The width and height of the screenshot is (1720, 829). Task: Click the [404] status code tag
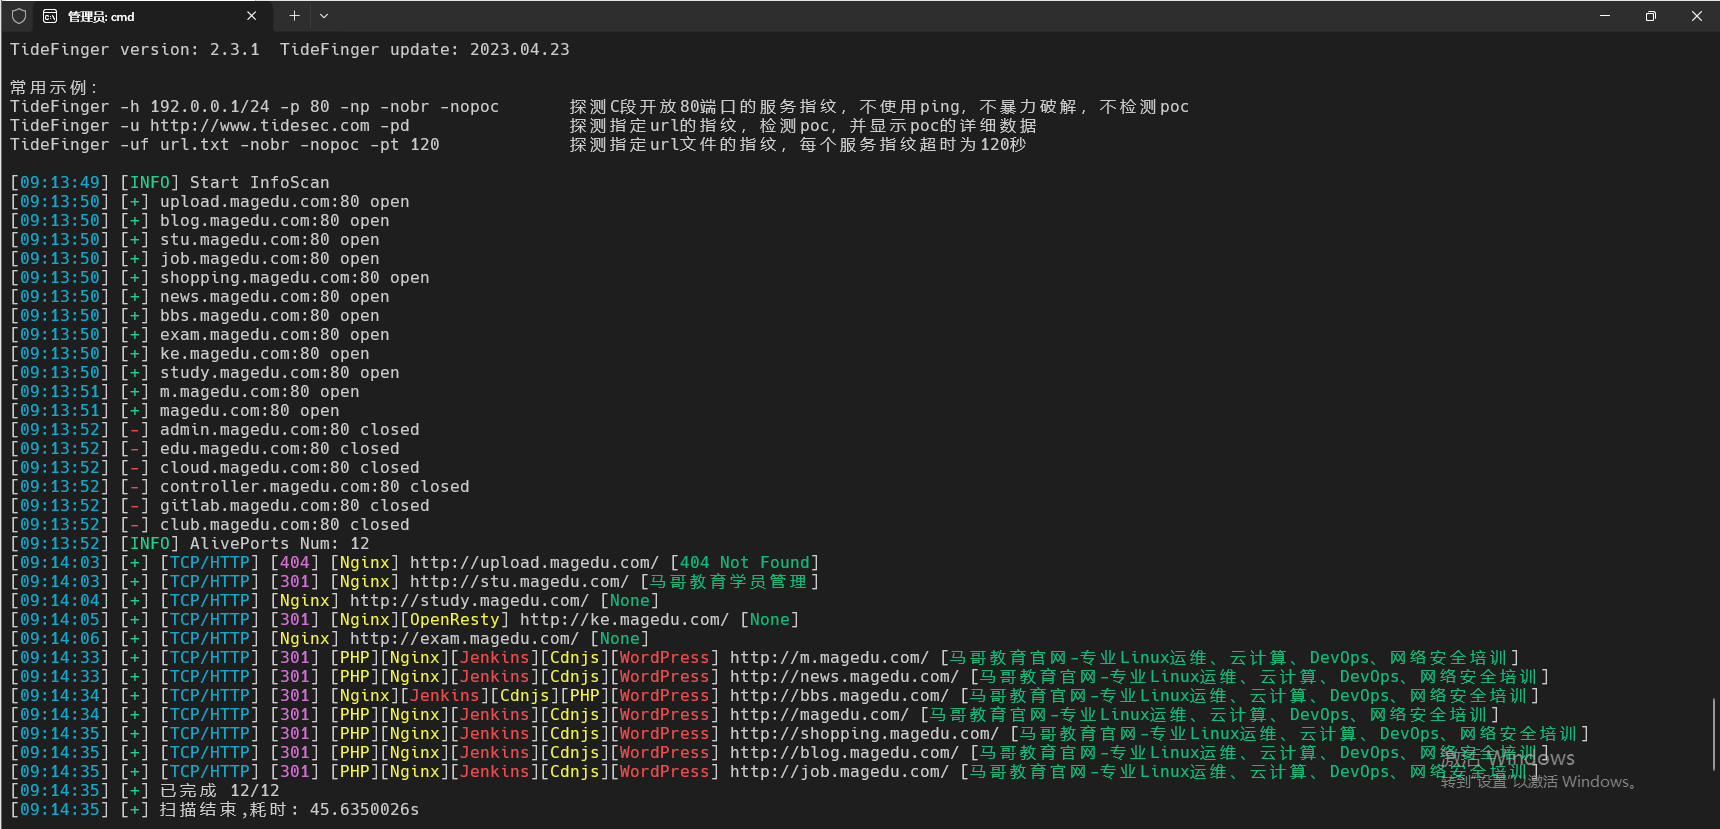click(x=294, y=563)
